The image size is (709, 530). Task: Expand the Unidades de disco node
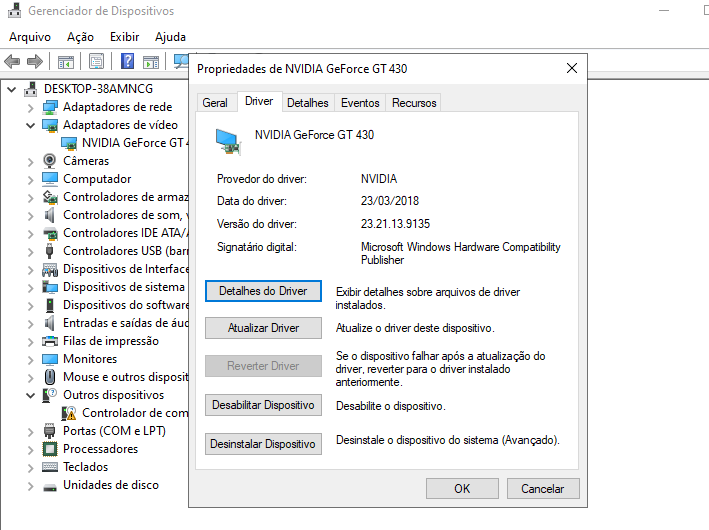30,486
